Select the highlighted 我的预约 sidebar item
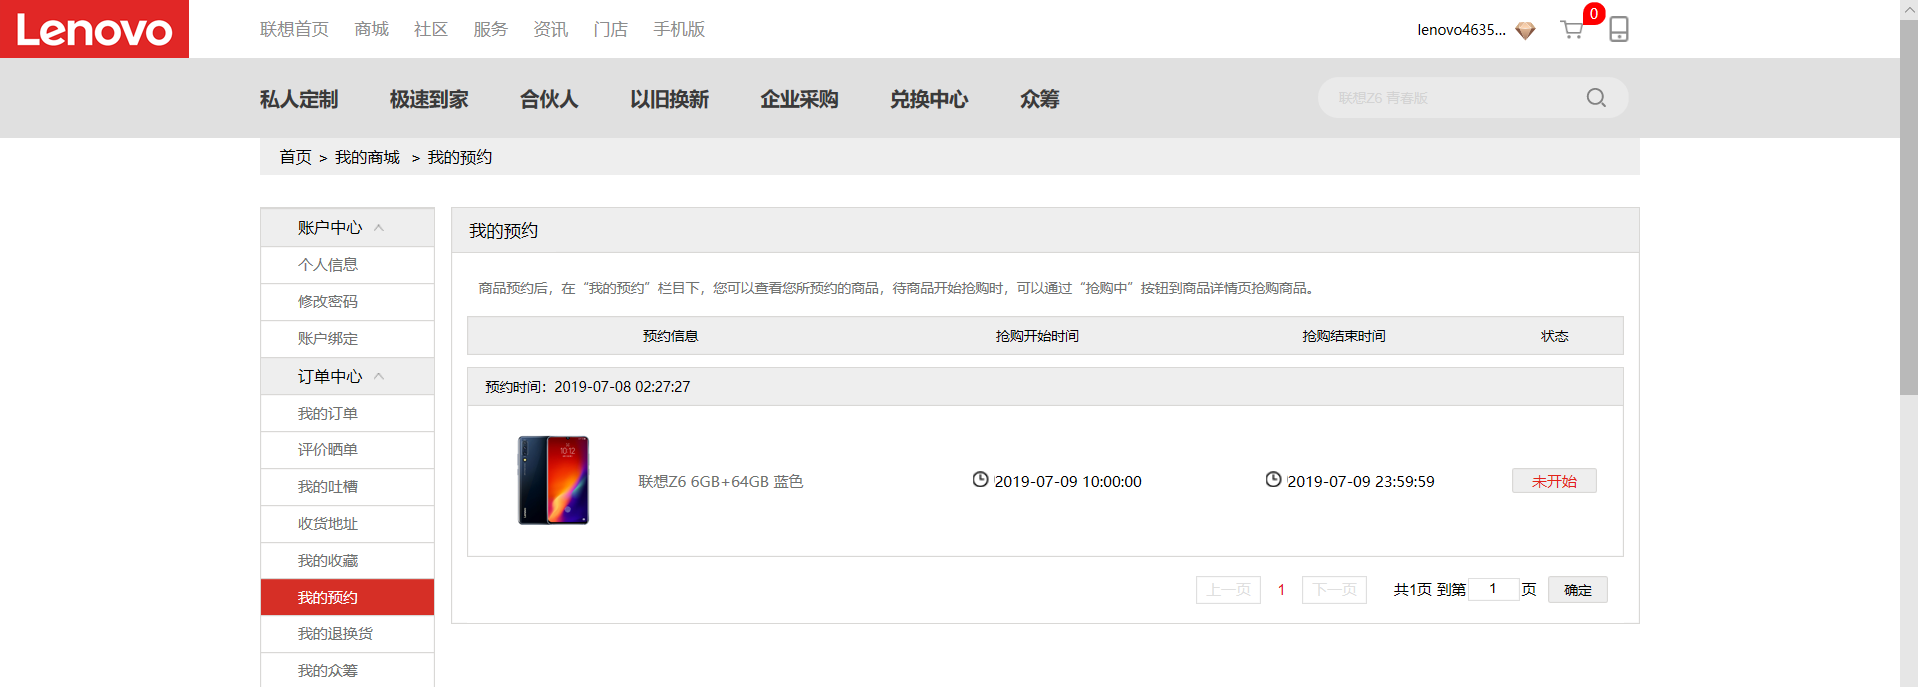The image size is (1918, 687). [x=347, y=597]
